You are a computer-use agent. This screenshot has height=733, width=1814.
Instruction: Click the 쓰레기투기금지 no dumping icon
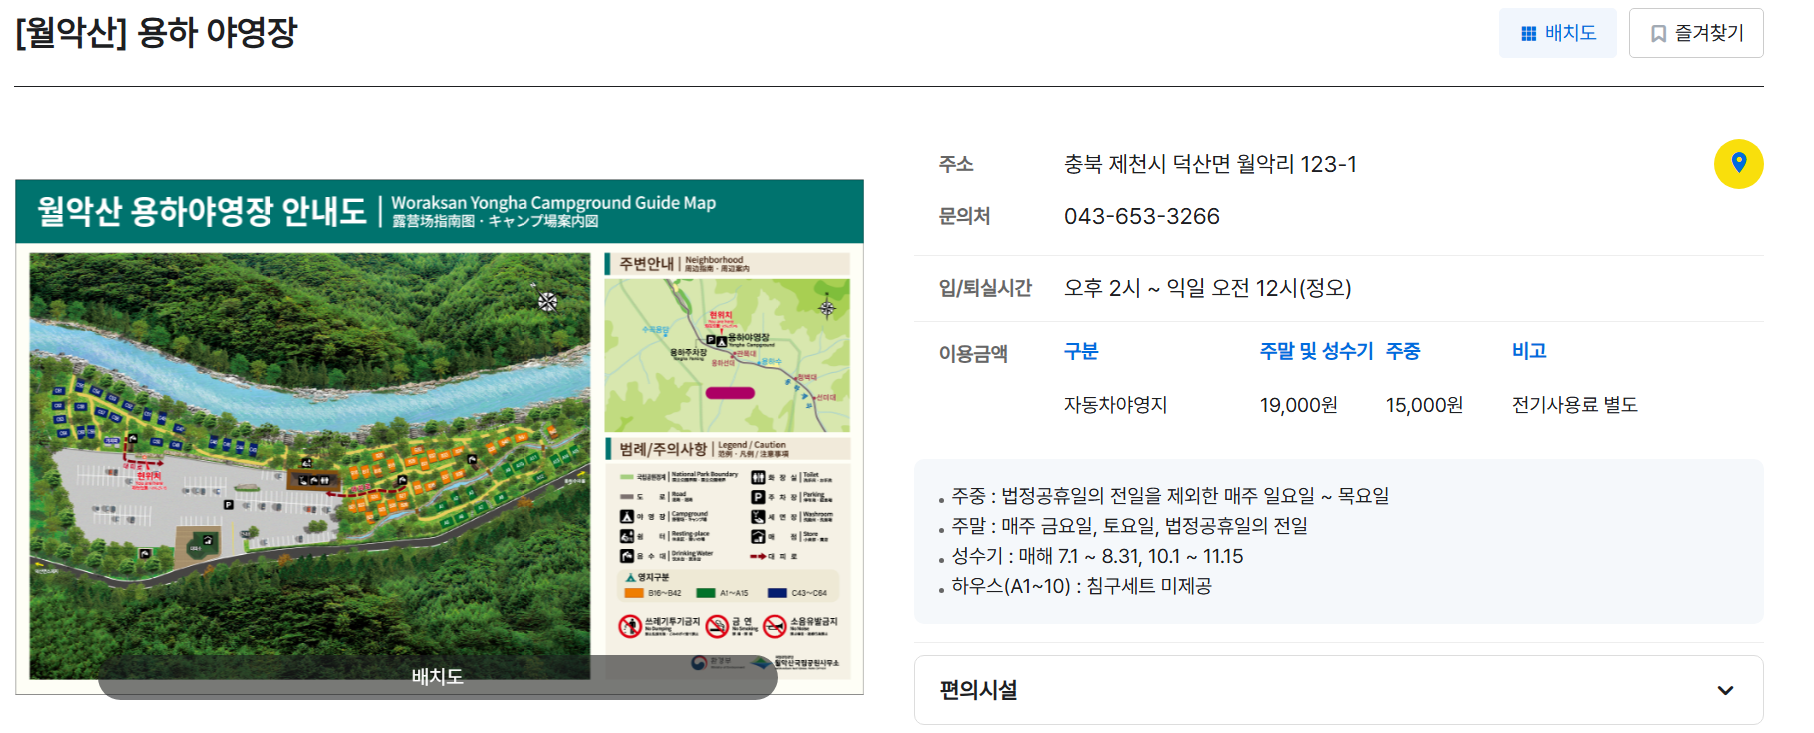point(630,626)
